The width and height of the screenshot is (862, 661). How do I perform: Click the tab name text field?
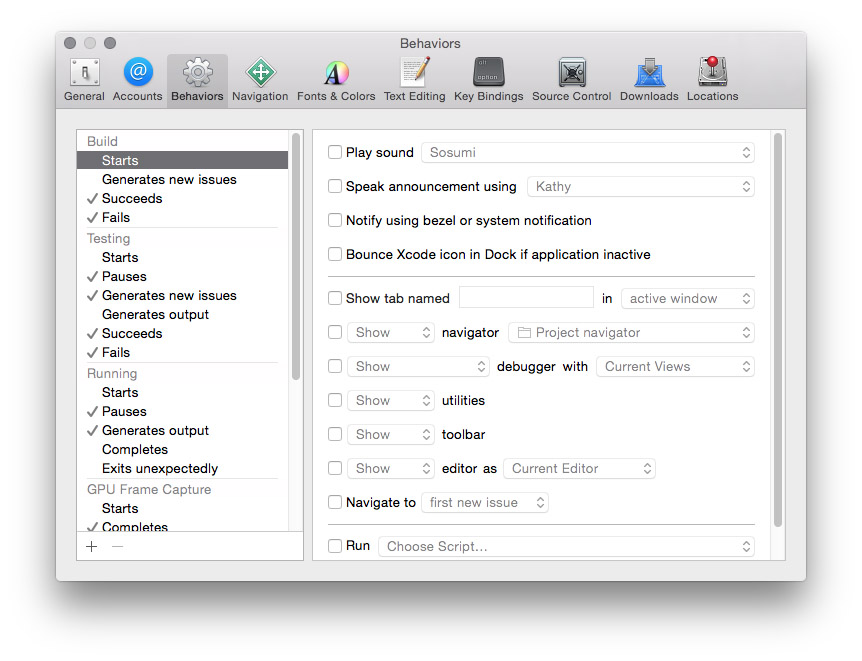click(527, 298)
